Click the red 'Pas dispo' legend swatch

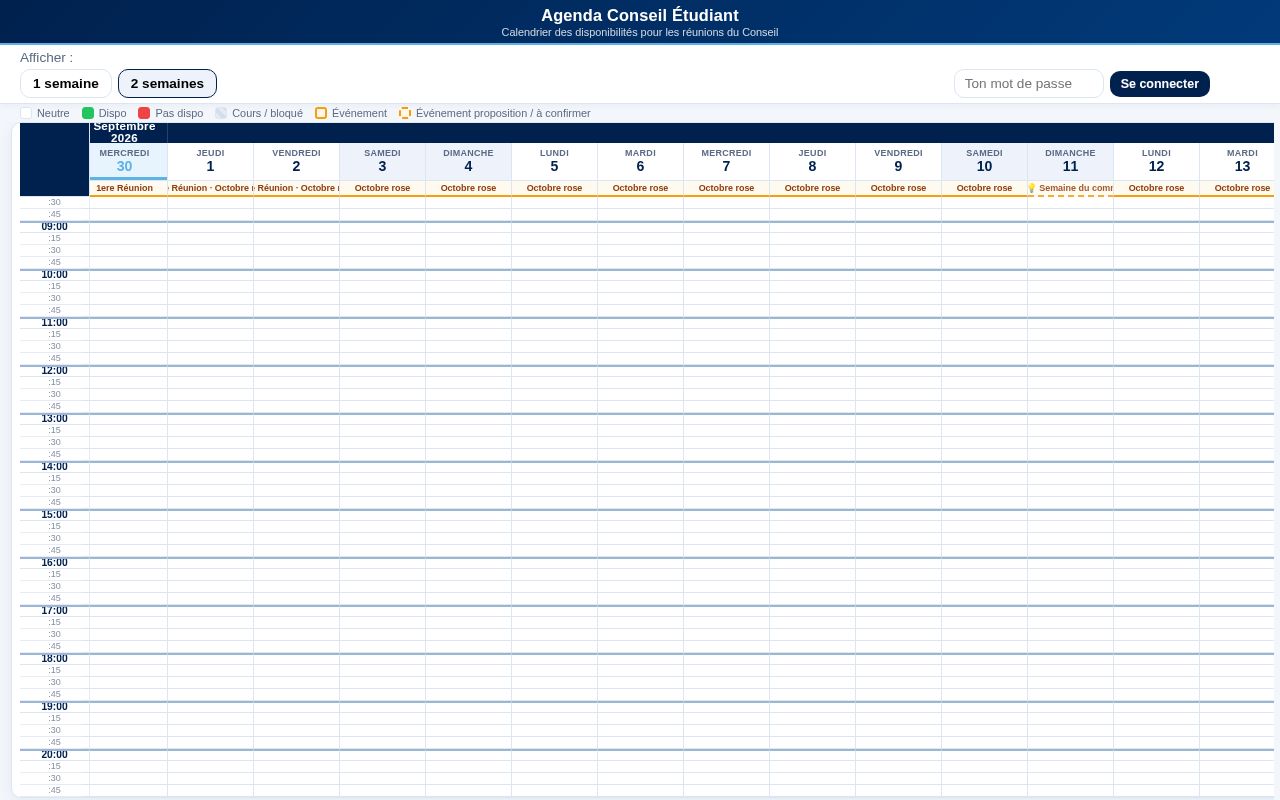144,113
